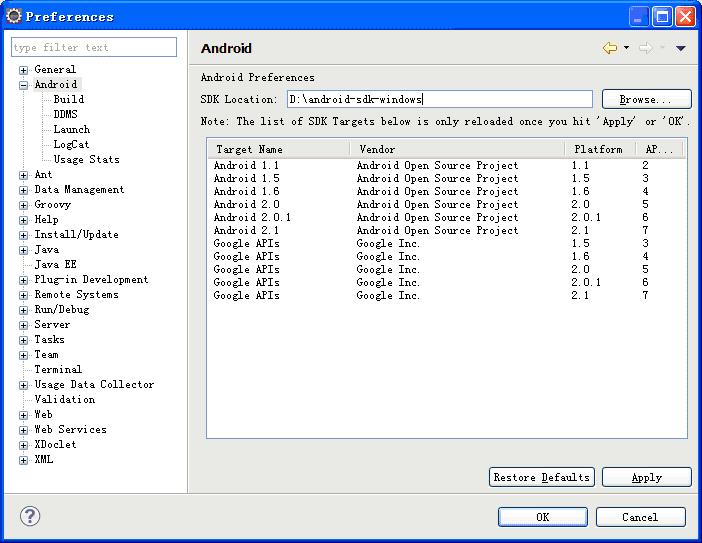This screenshot has height=543, width=702.
Task: Select Usage Stats under Android
Action: pos(86,159)
